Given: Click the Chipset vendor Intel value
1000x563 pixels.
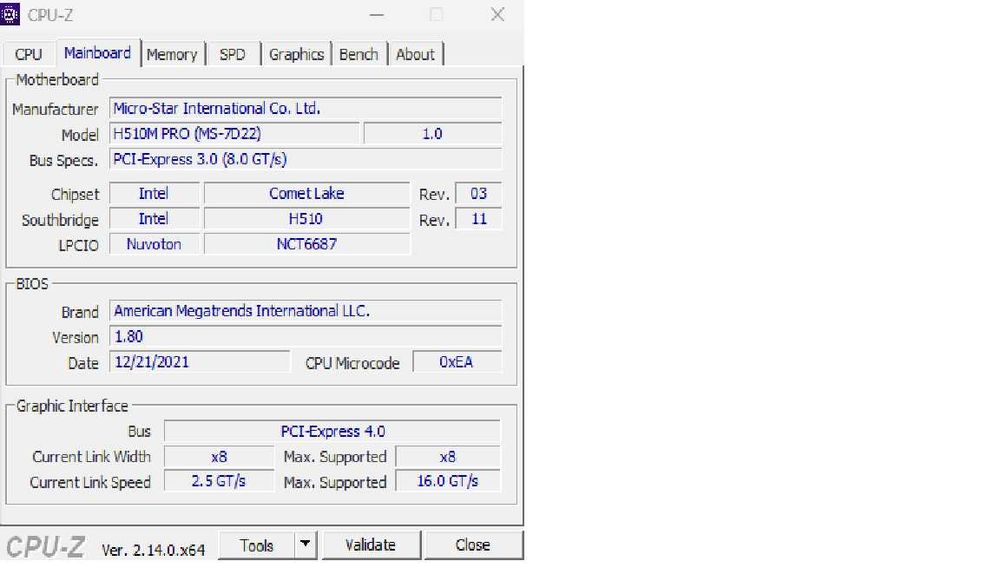Looking at the screenshot, I should click(x=154, y=193).
